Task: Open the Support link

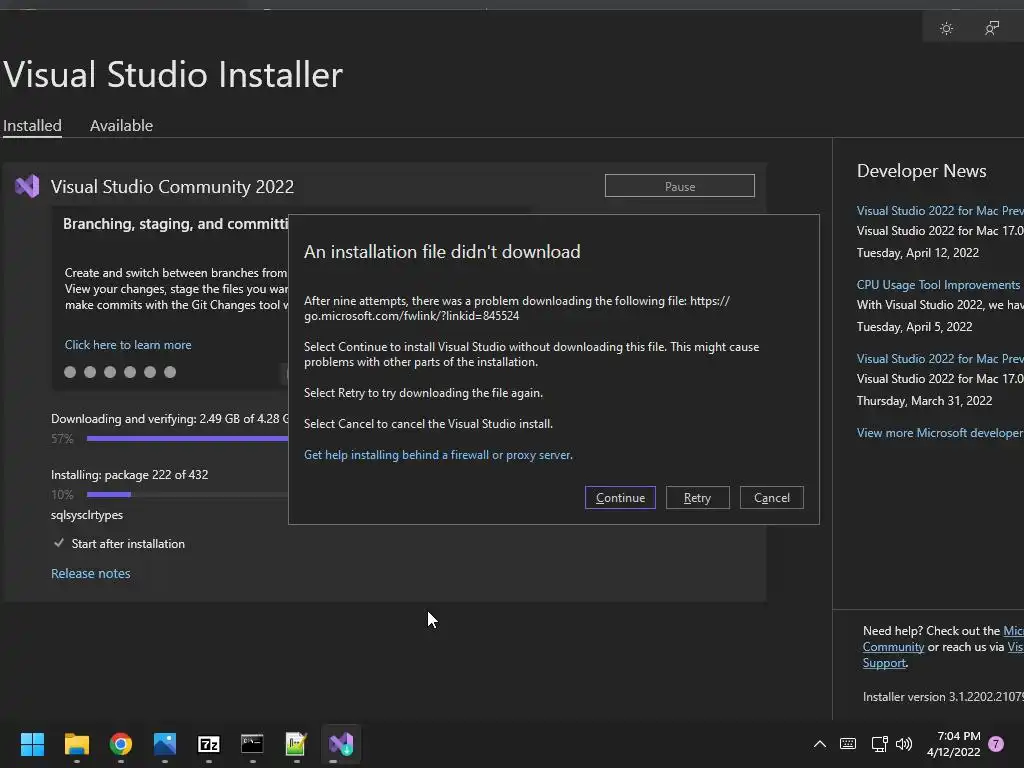Action: pos(884,663)
